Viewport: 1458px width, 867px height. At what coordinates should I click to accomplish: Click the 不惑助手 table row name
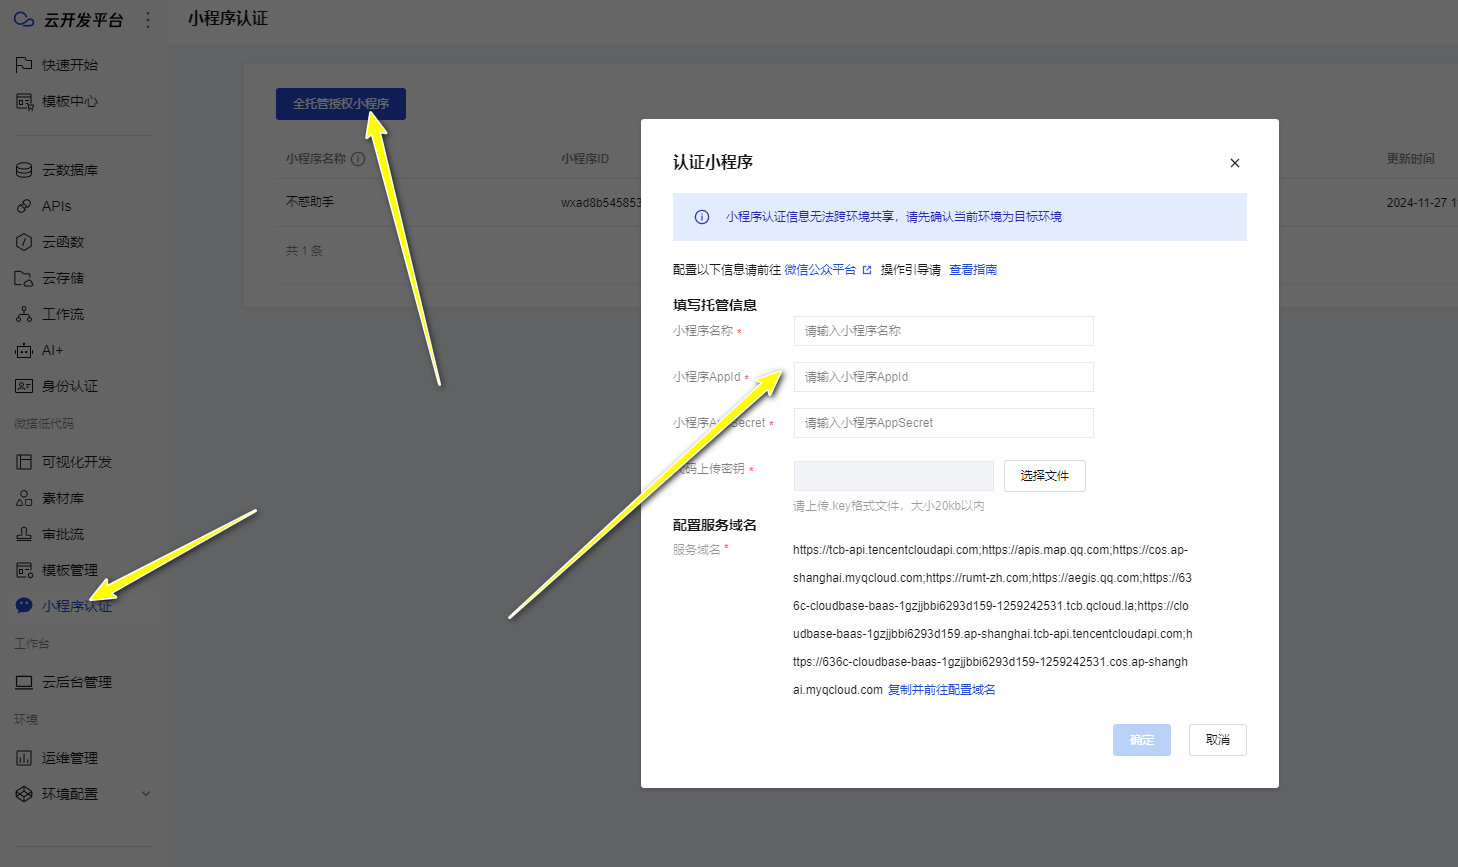tap(310, 202)
